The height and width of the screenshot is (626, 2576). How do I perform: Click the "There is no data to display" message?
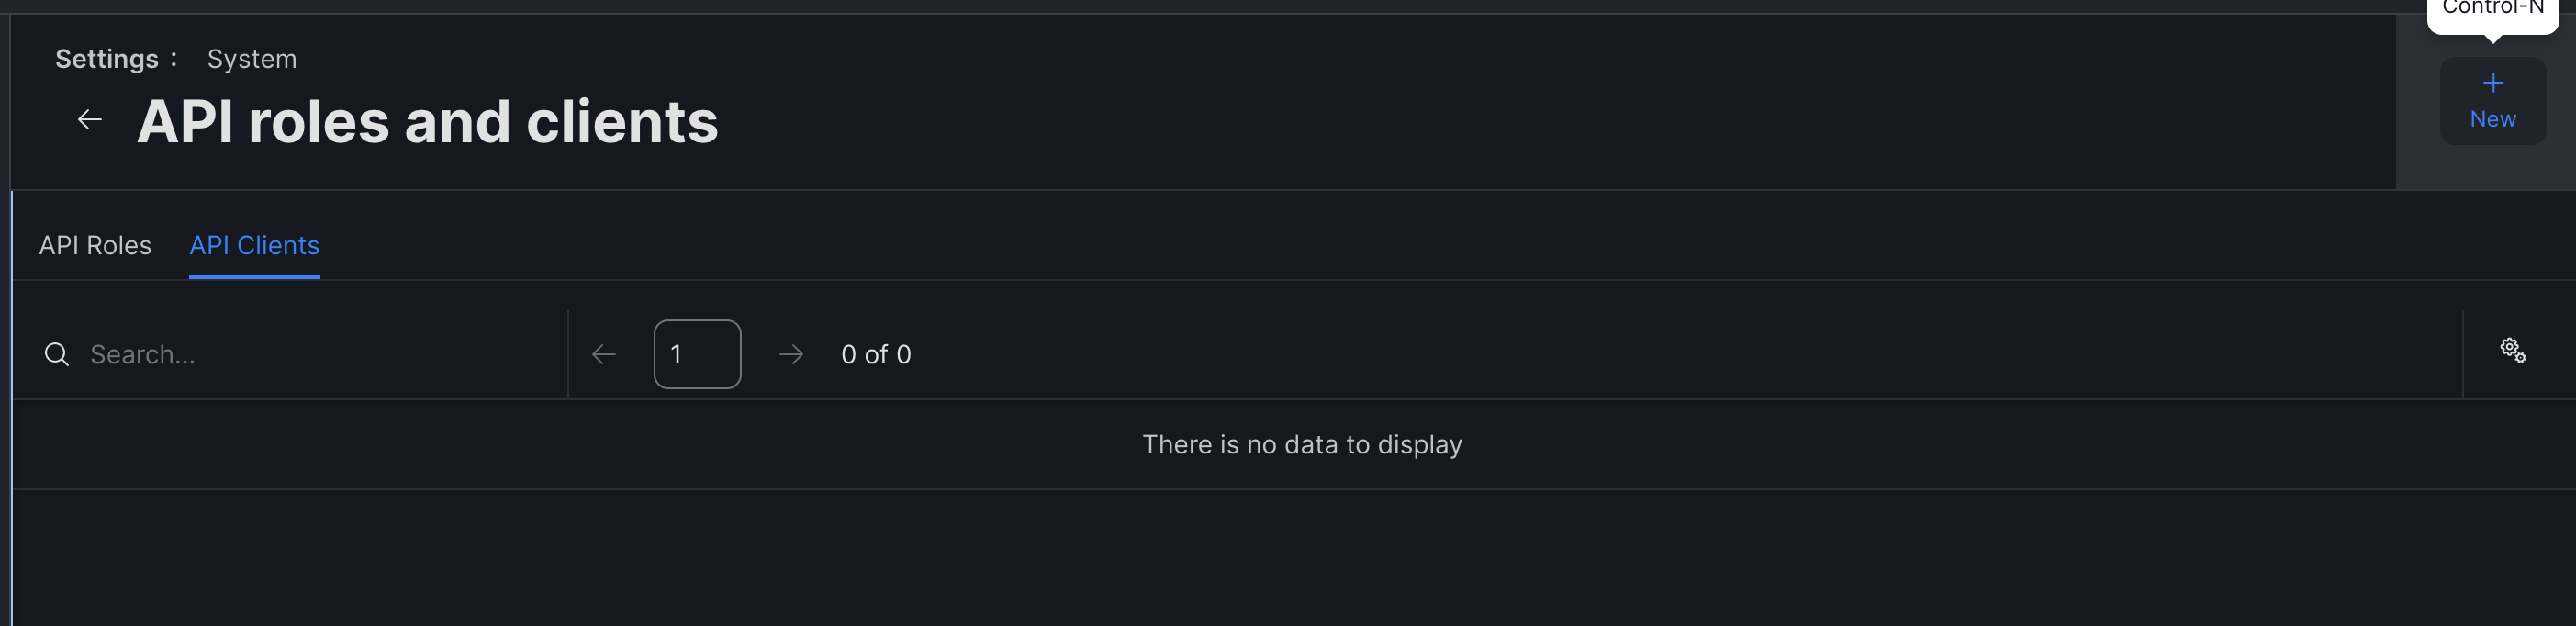pyautogui.click(x=1302, y=445)
